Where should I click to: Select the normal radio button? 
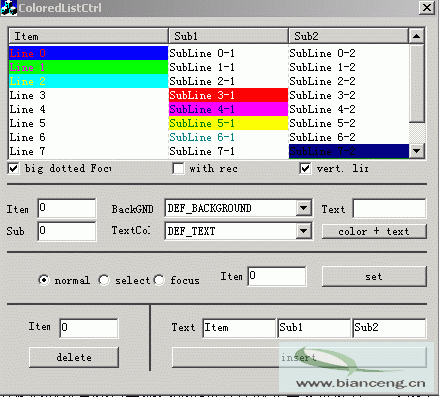coord(44,280)
